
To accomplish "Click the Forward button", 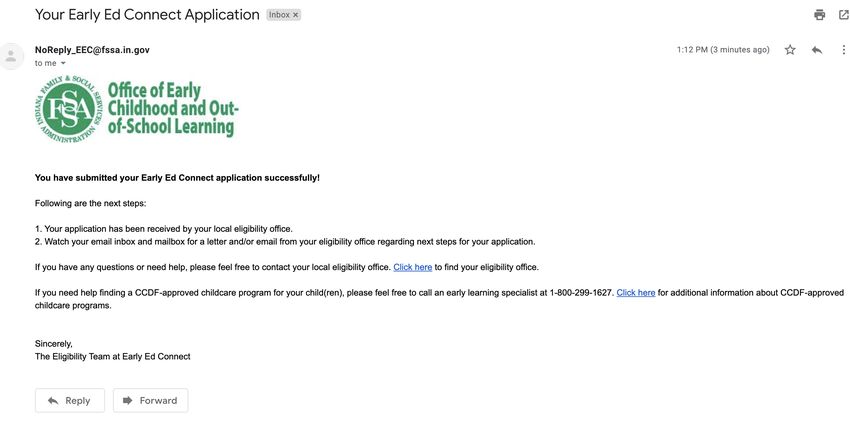I will (x=151, y=400).
